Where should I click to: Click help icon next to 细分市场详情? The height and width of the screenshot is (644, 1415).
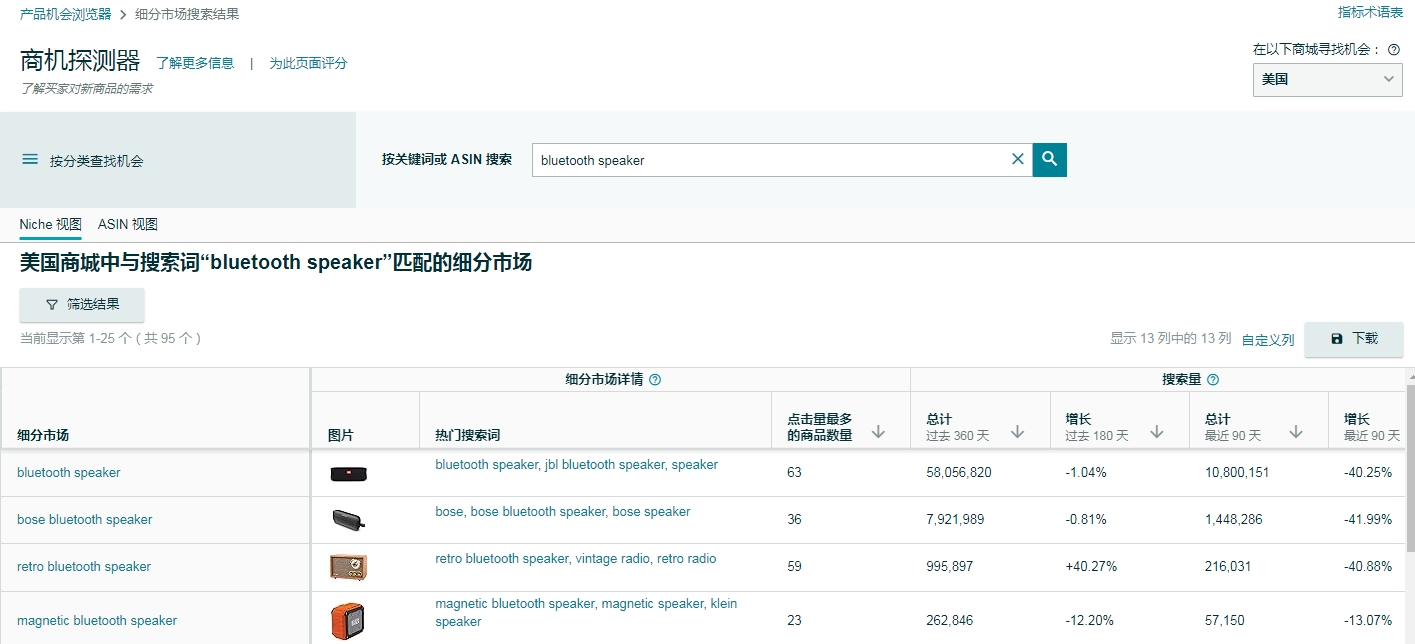click(655, 380)
